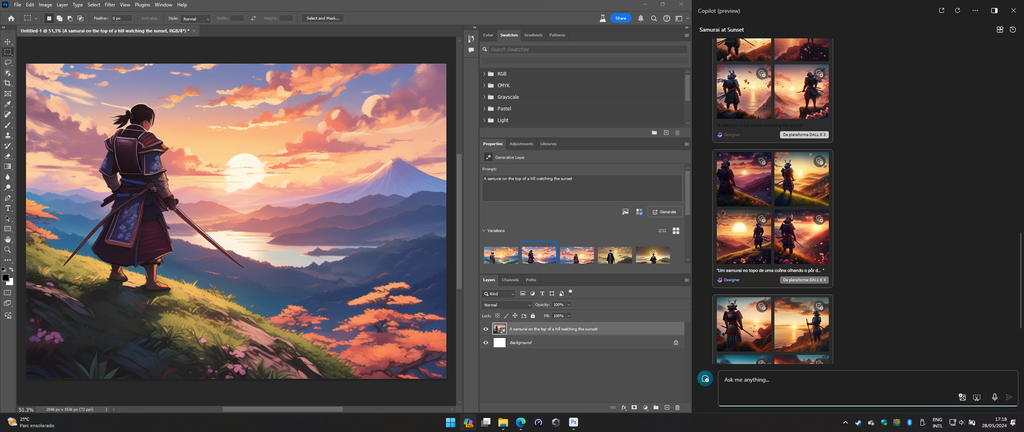Expand the RGB swatch folder
The image size is (1024, 432).
(x=484, y=74)
